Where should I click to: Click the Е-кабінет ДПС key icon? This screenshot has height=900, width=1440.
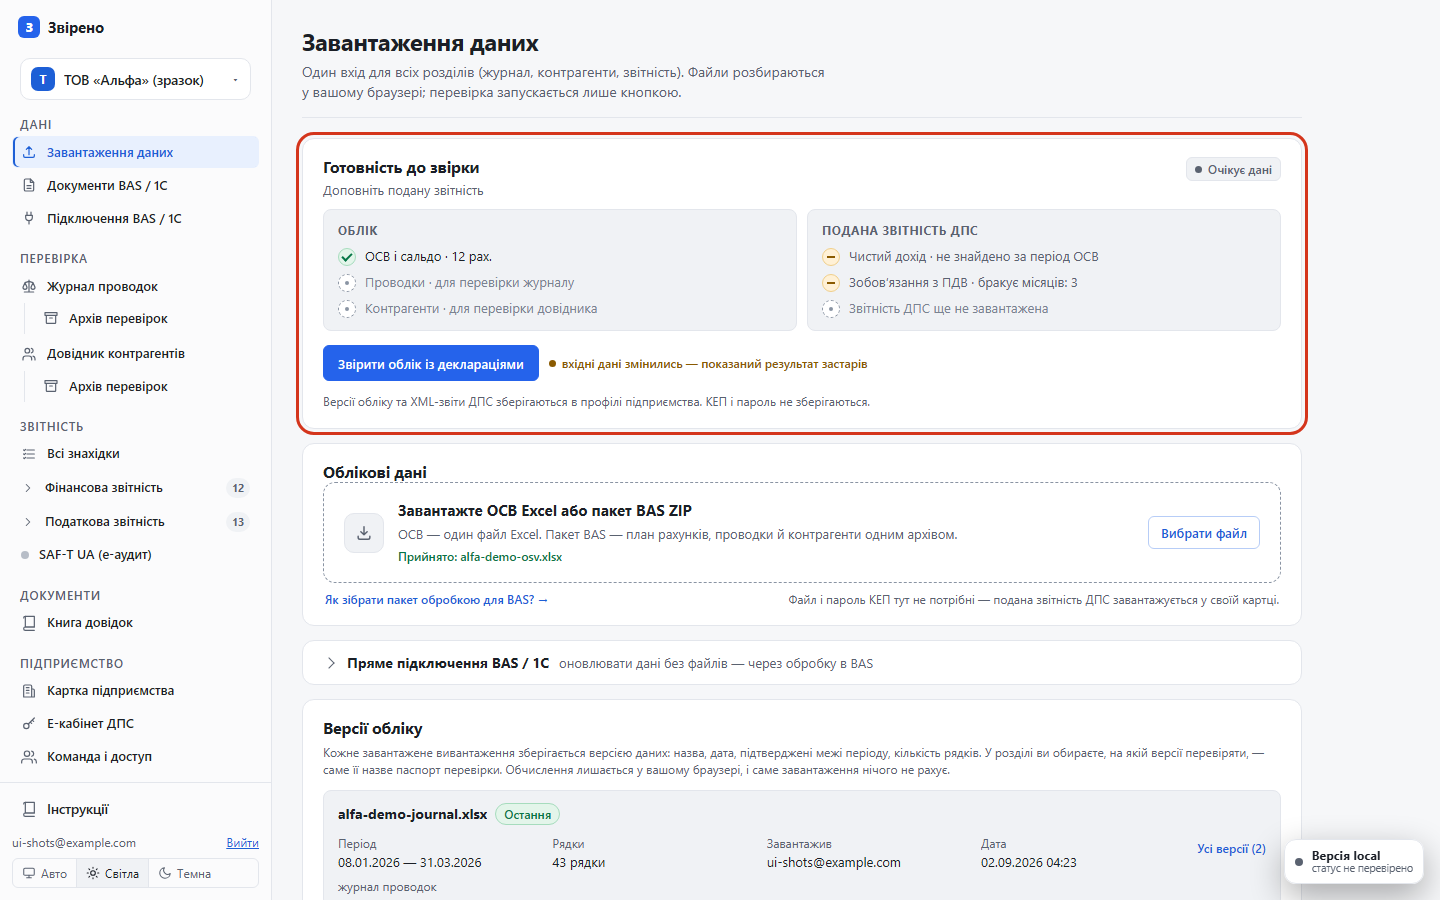tap(29, 723)
